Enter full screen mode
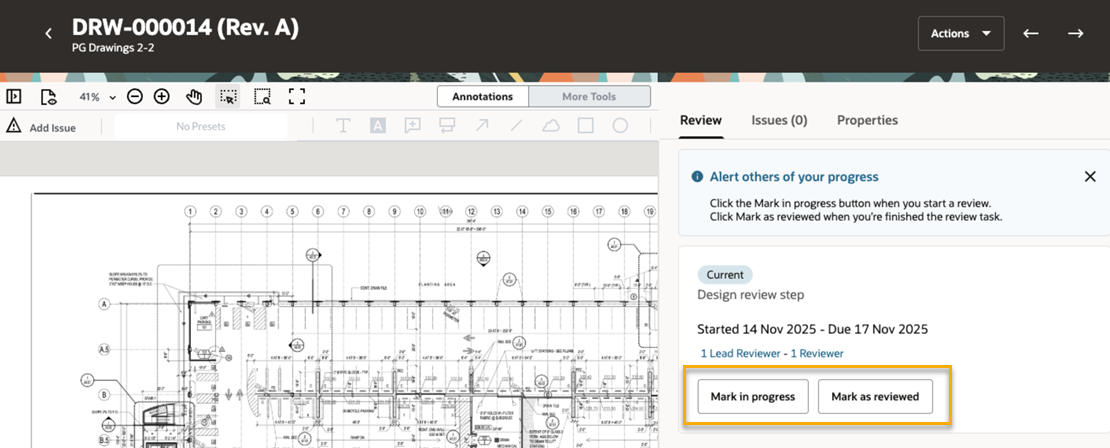This screenshot has height=448, width=1110. [296, 97]
